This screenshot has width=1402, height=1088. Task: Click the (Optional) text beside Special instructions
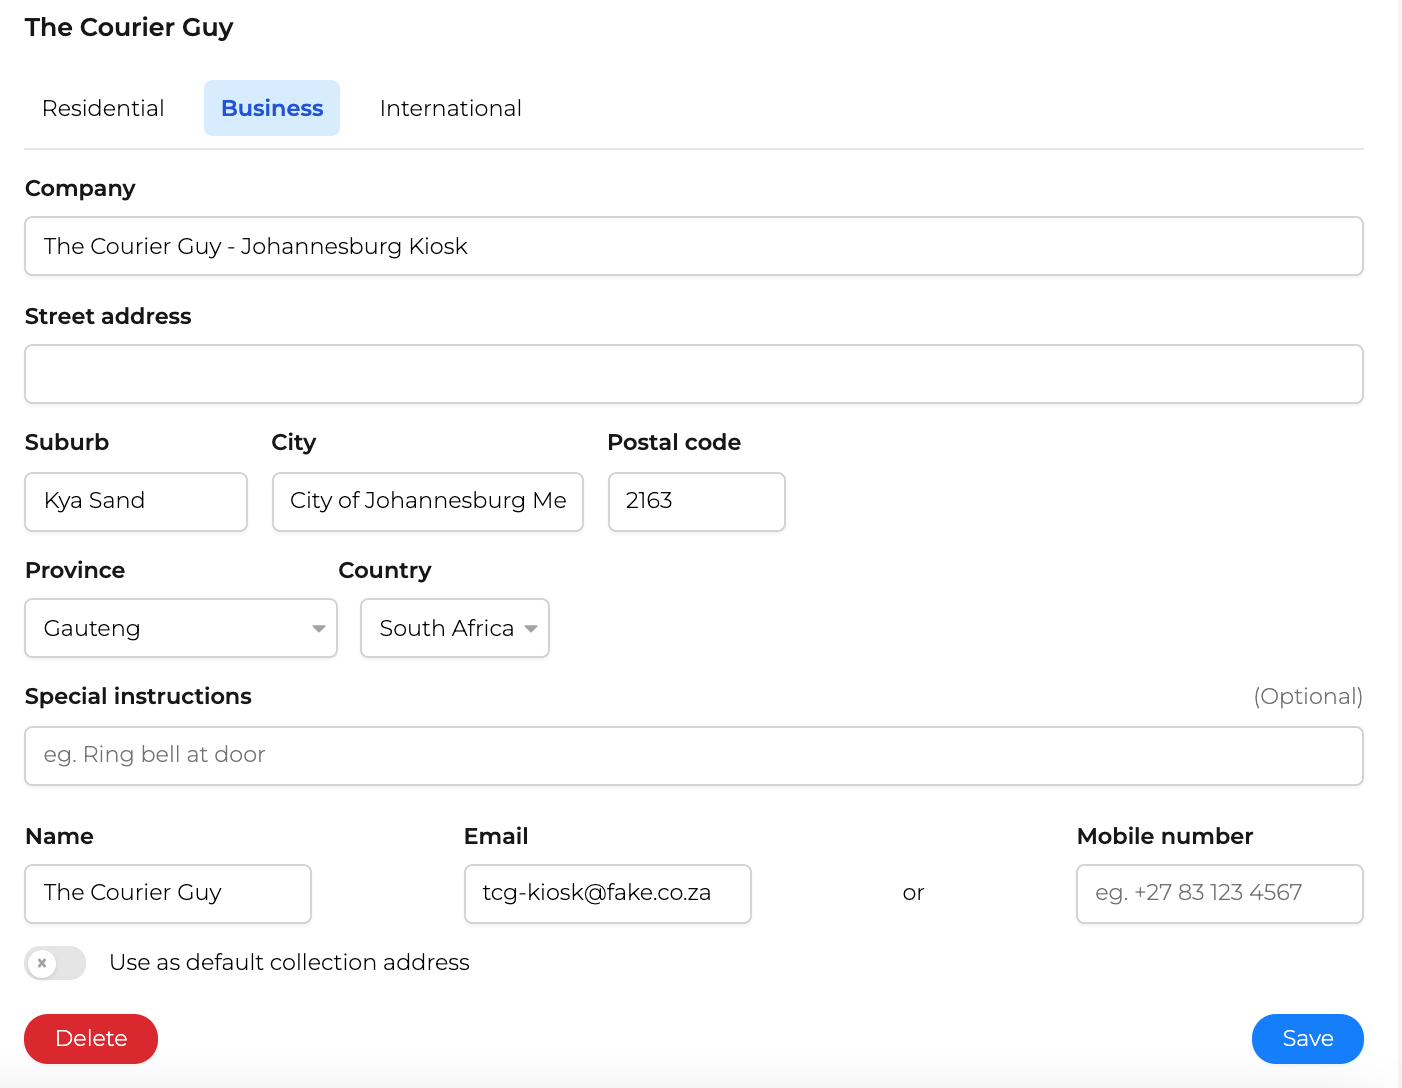(1308, 696)
